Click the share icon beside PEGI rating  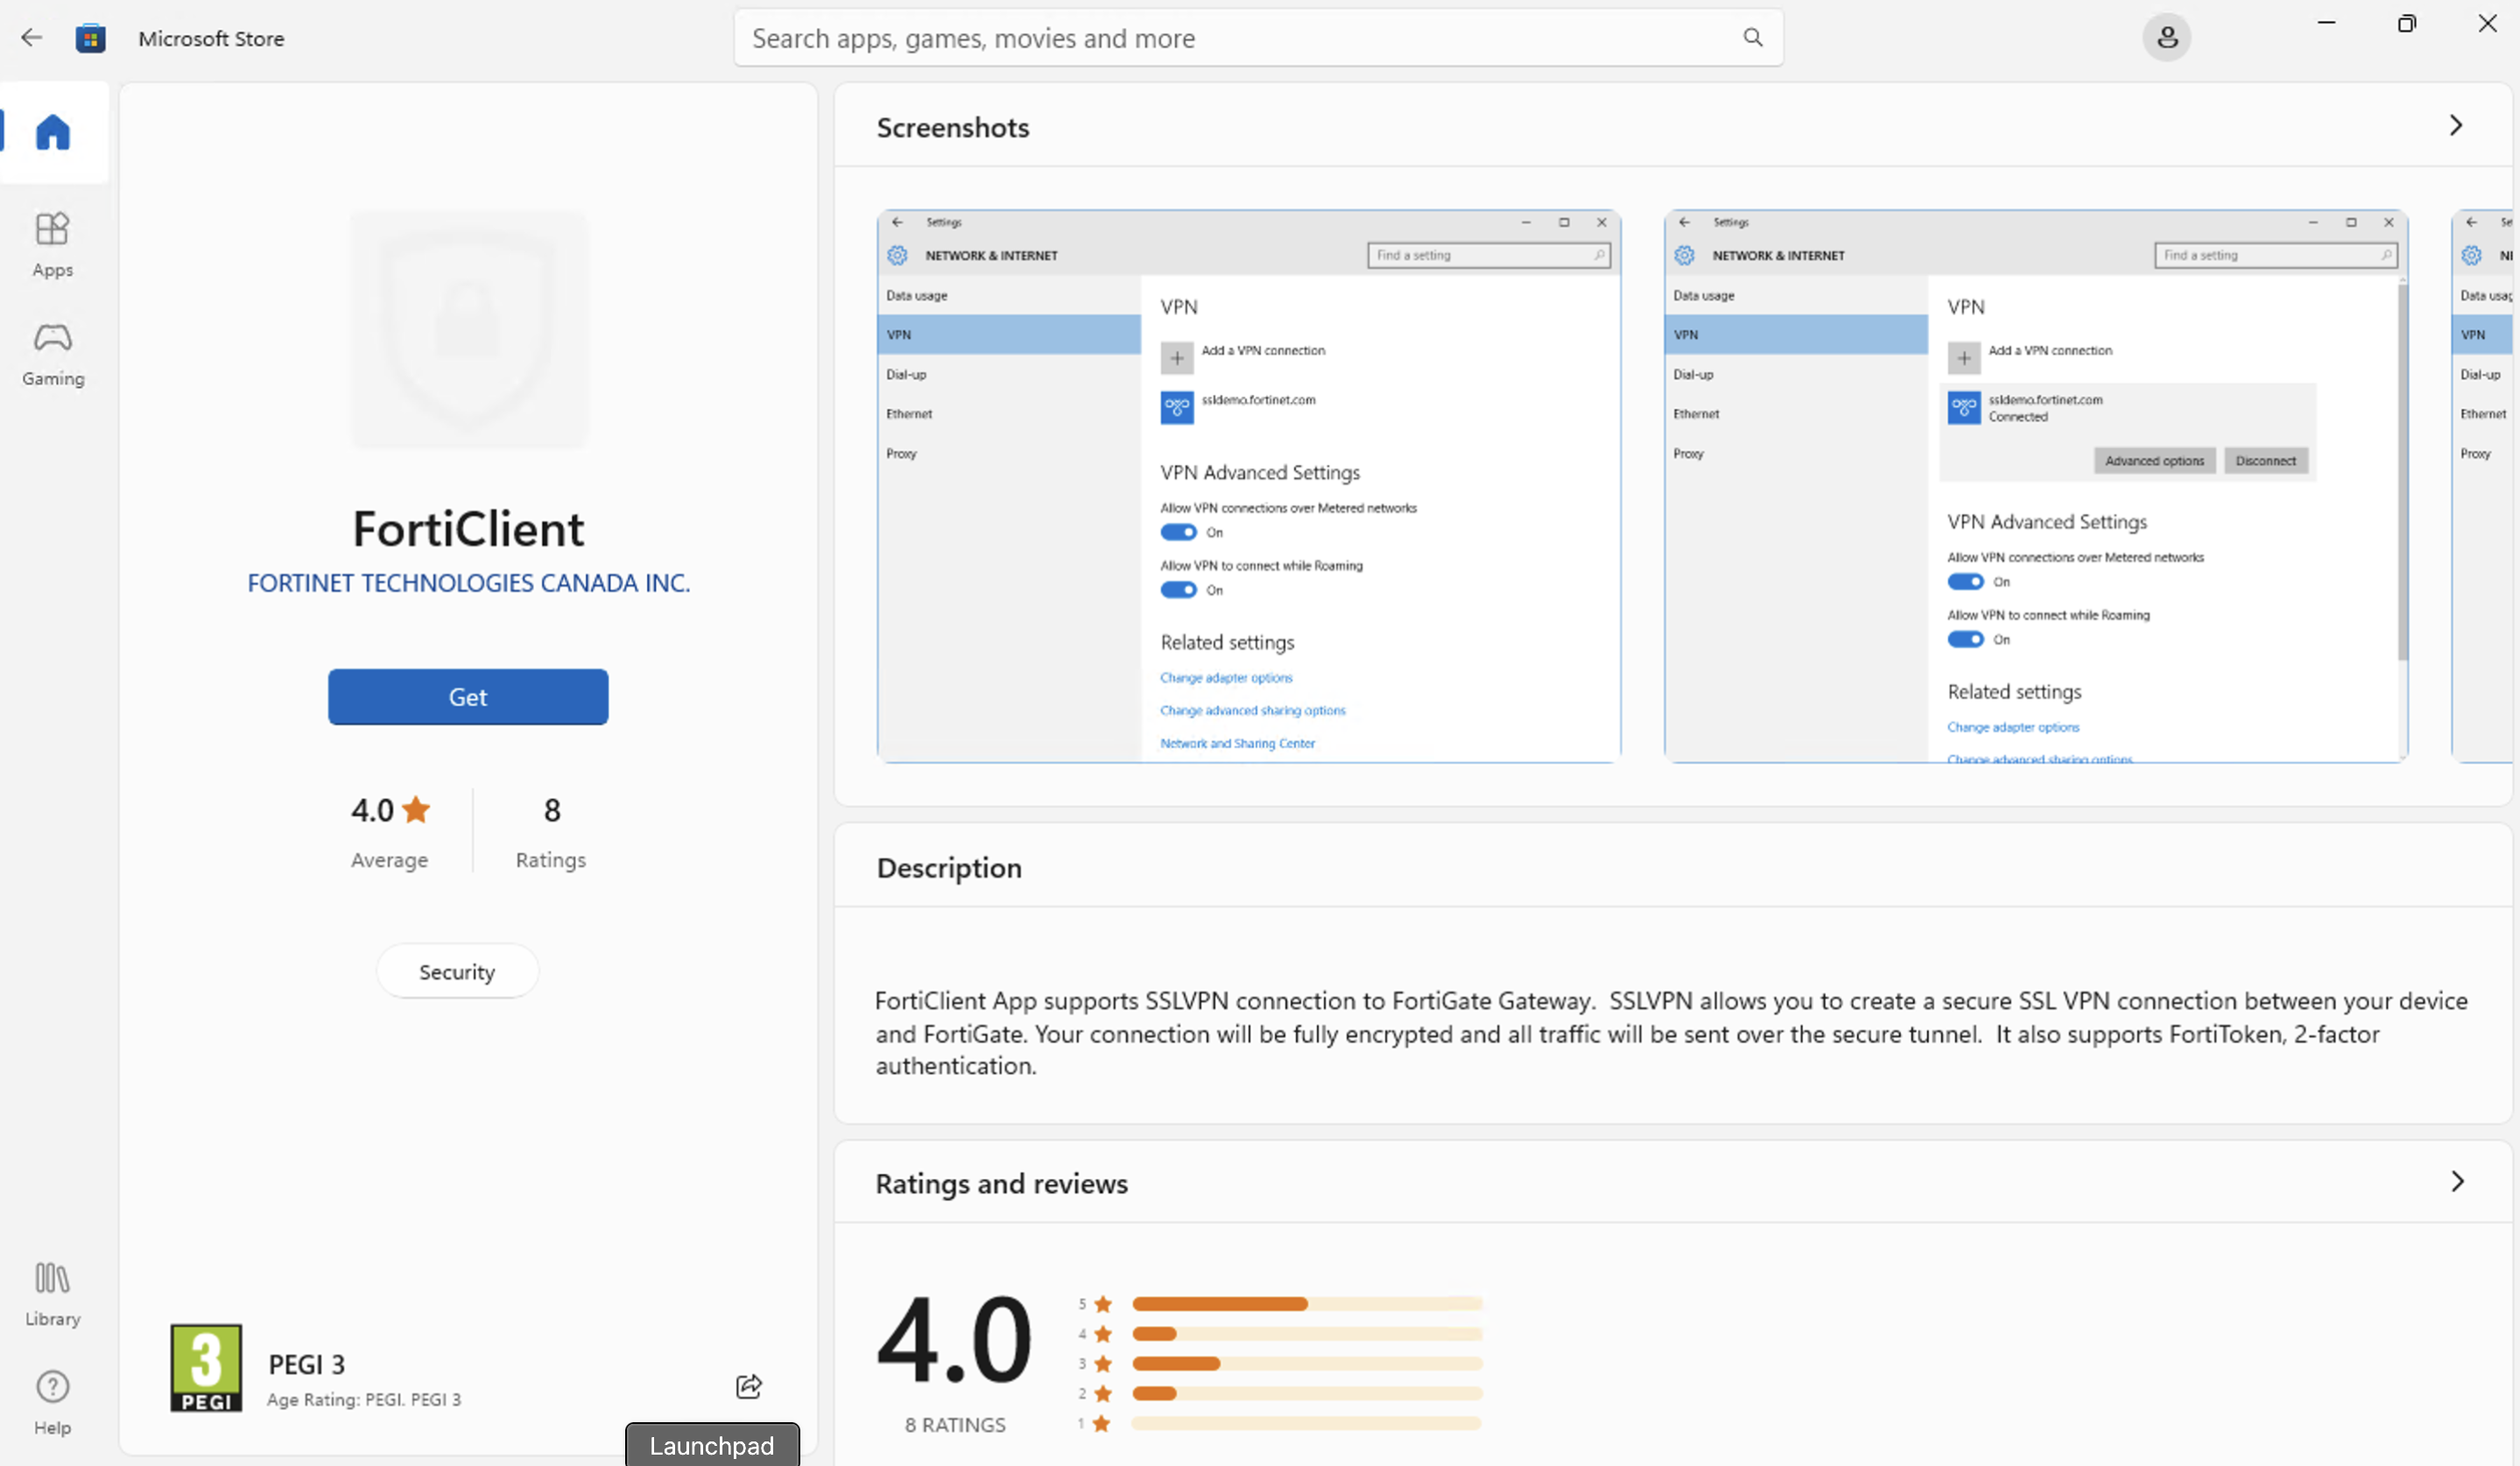pos(748,1385)
